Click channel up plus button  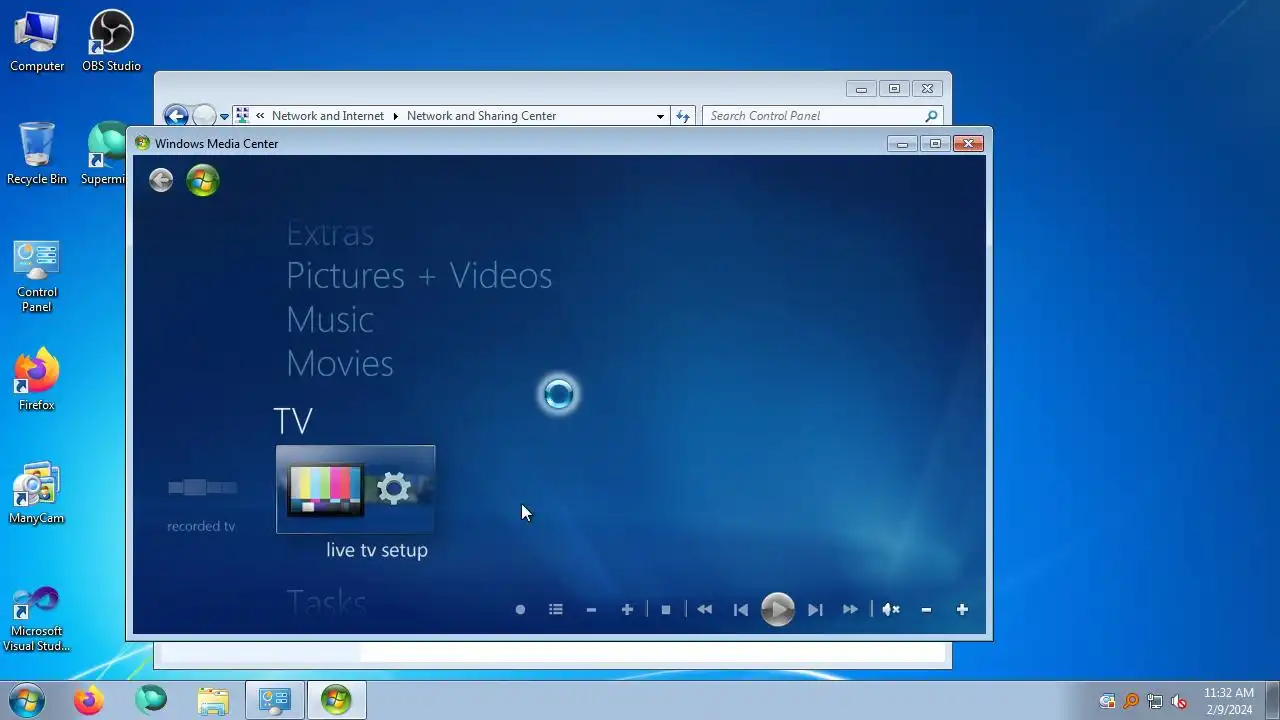pyautogui.click(x=627, y=609)
